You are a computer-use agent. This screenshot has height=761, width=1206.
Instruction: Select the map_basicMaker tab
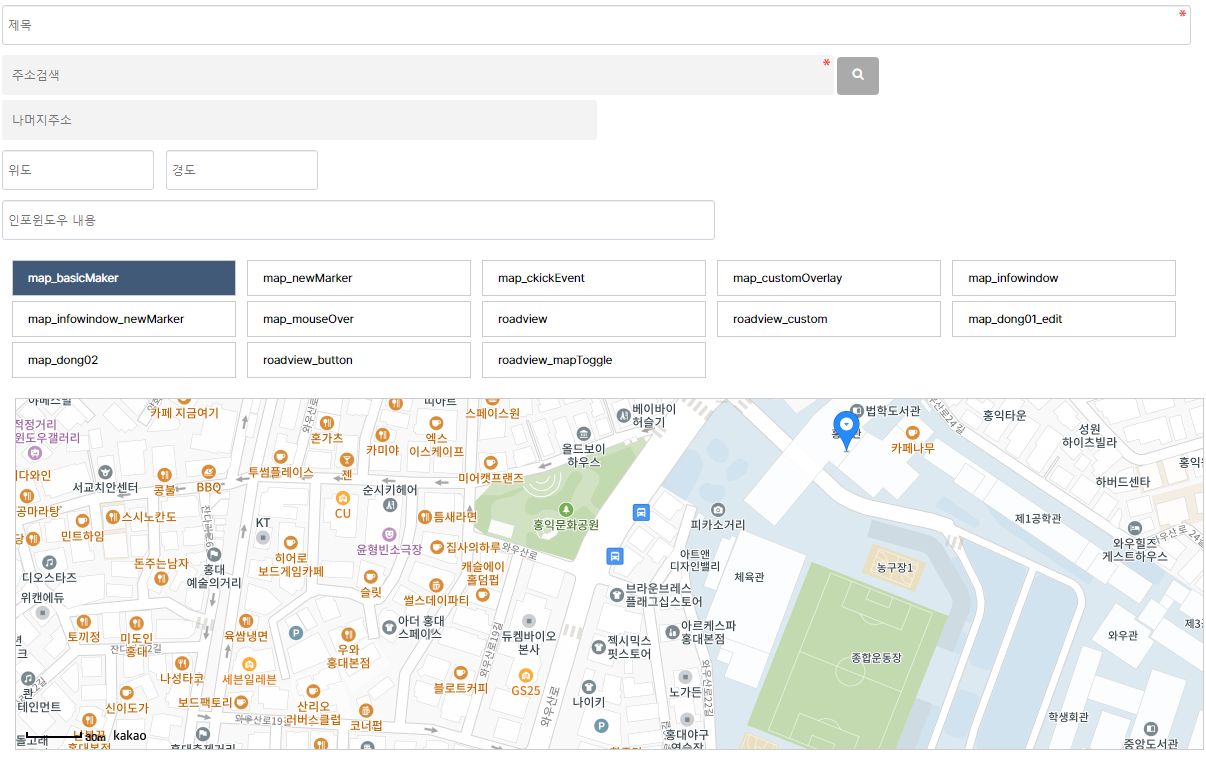pos(124,278)
